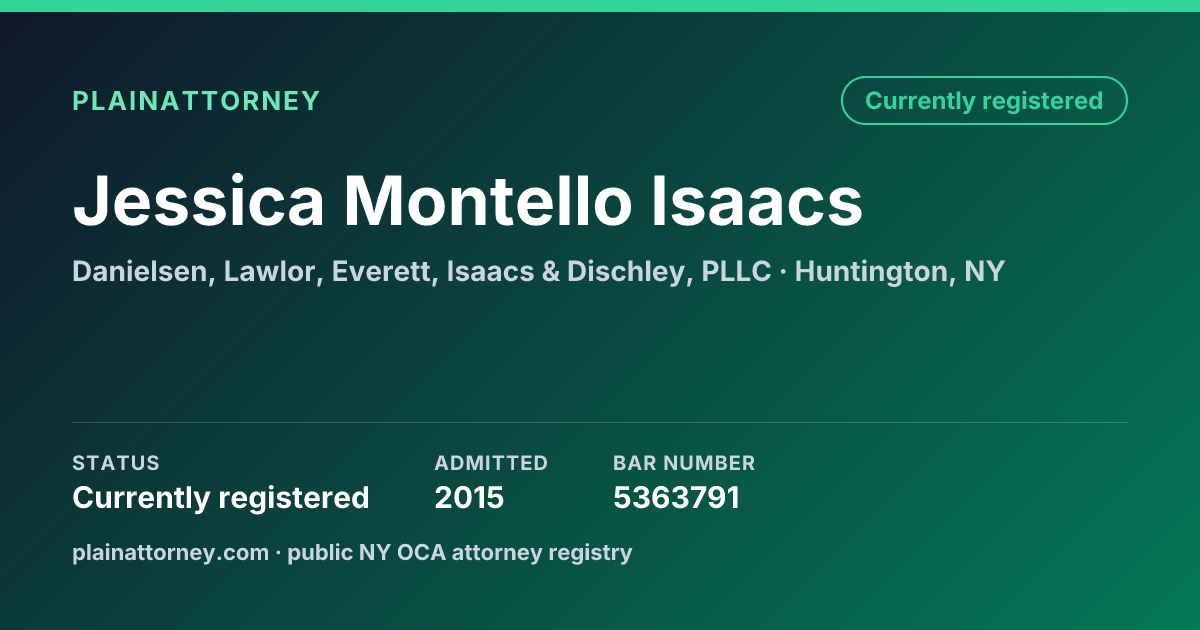Click the ADMITTED label
1200x630 pixels.
pyautogui.click(x=491, y=463)
